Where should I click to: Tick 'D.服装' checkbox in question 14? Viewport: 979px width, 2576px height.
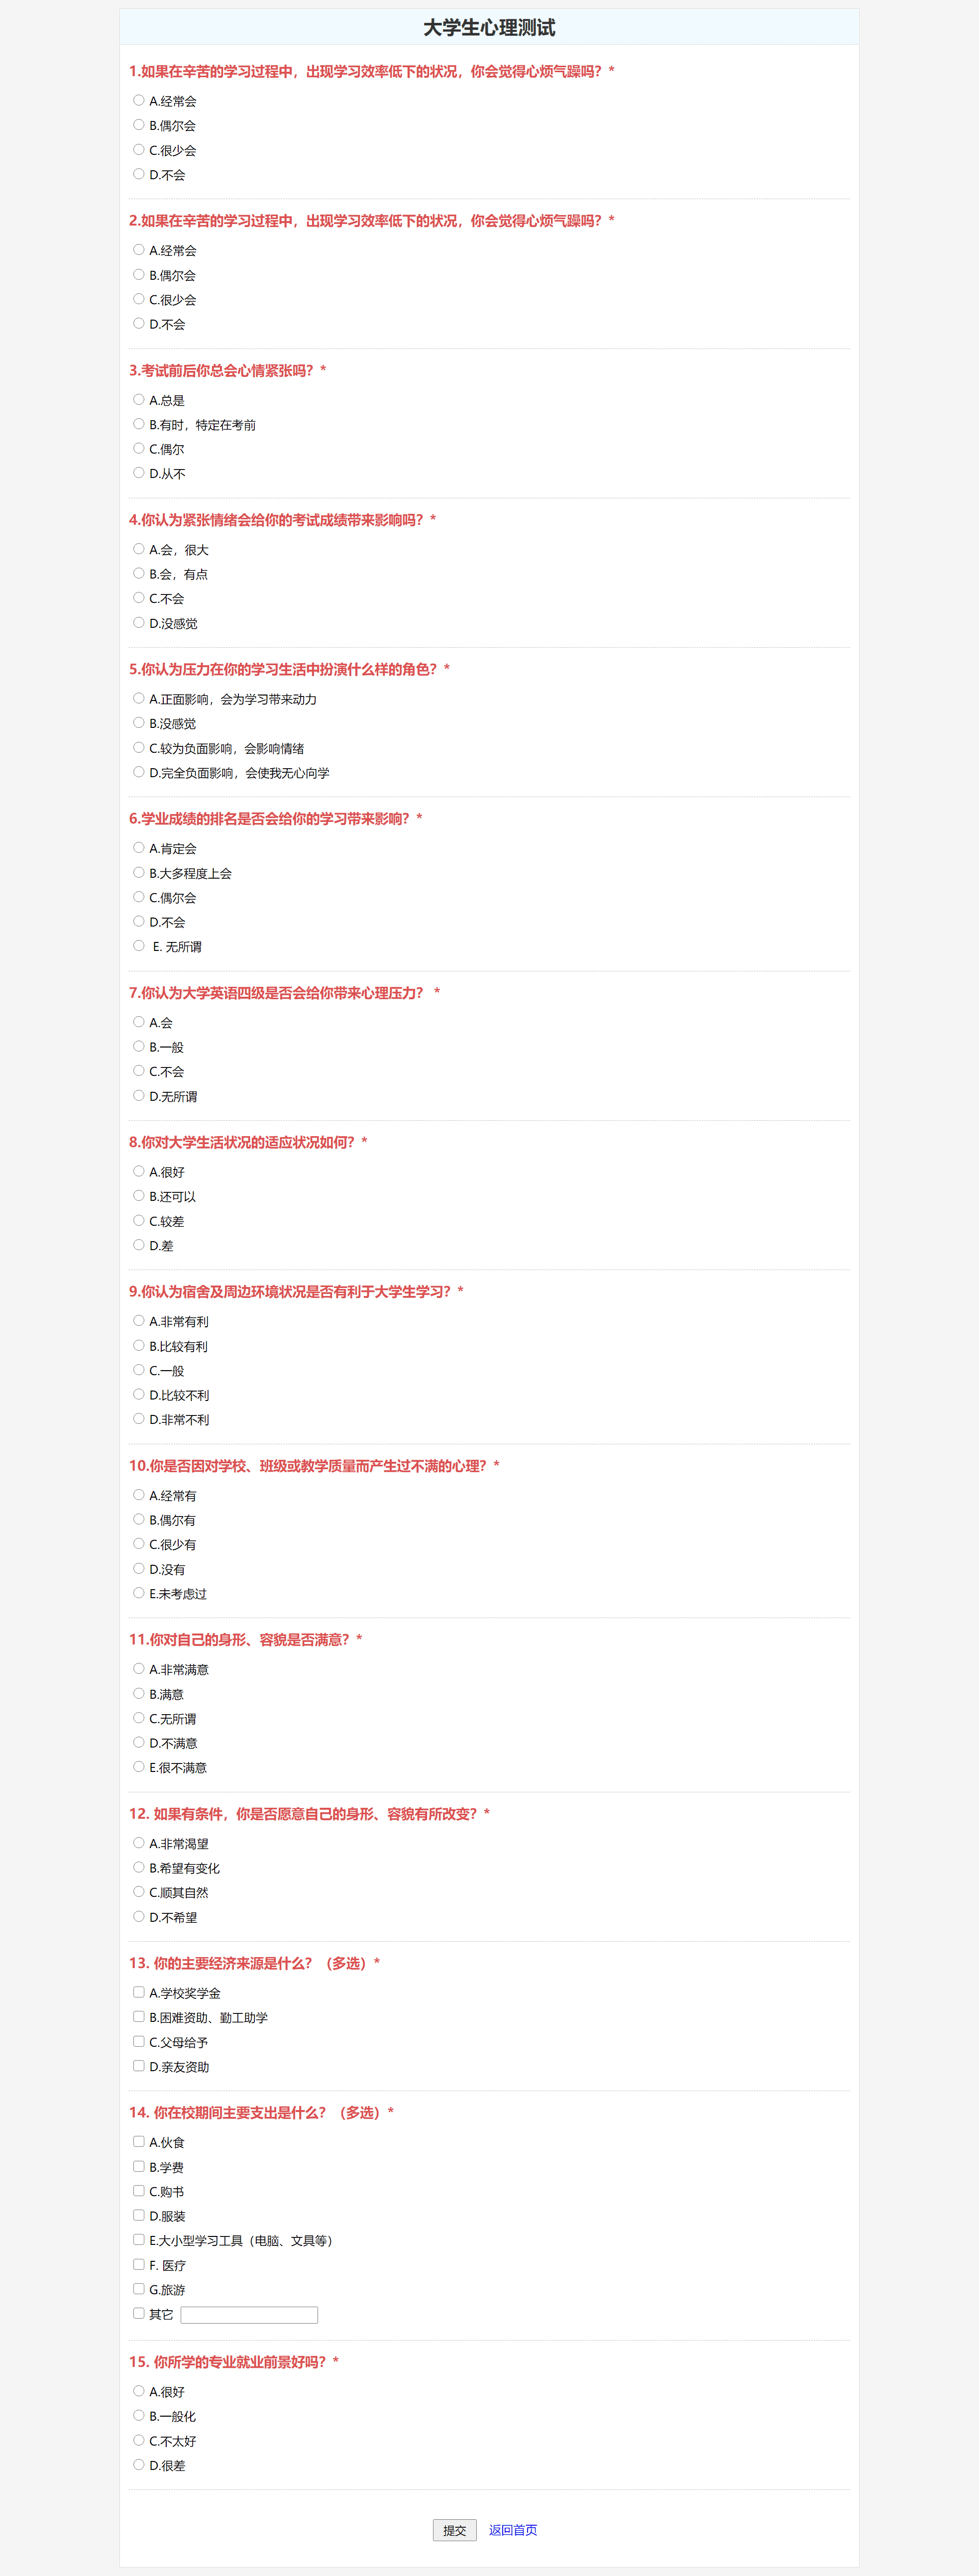click(x=139, y=2216)
